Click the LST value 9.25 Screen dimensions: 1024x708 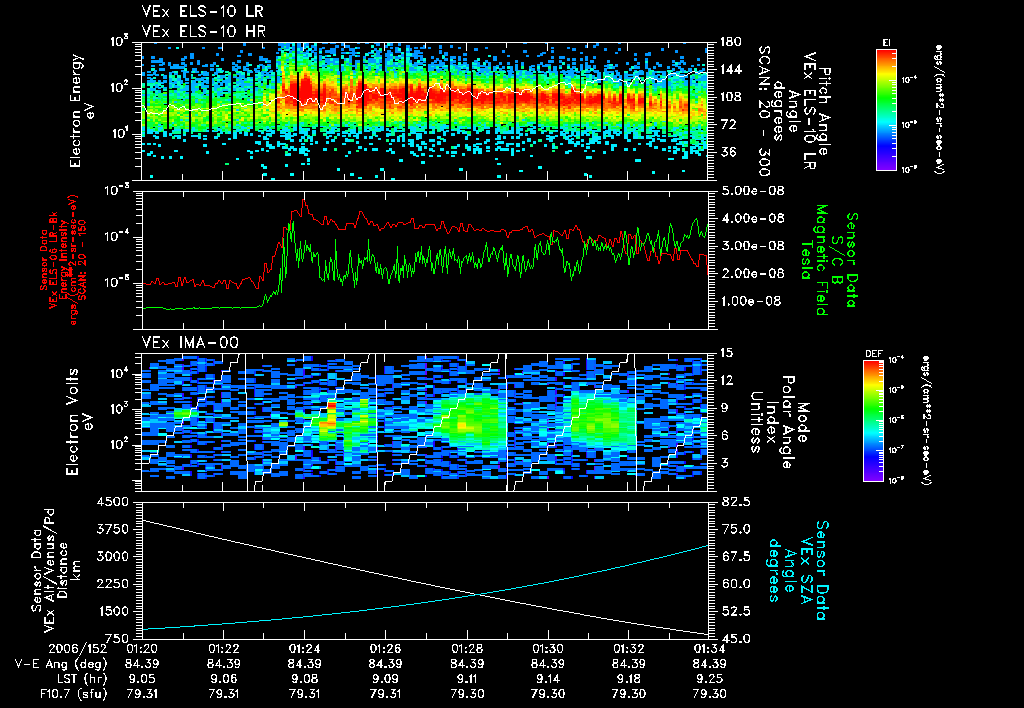(x=709, y=679)
